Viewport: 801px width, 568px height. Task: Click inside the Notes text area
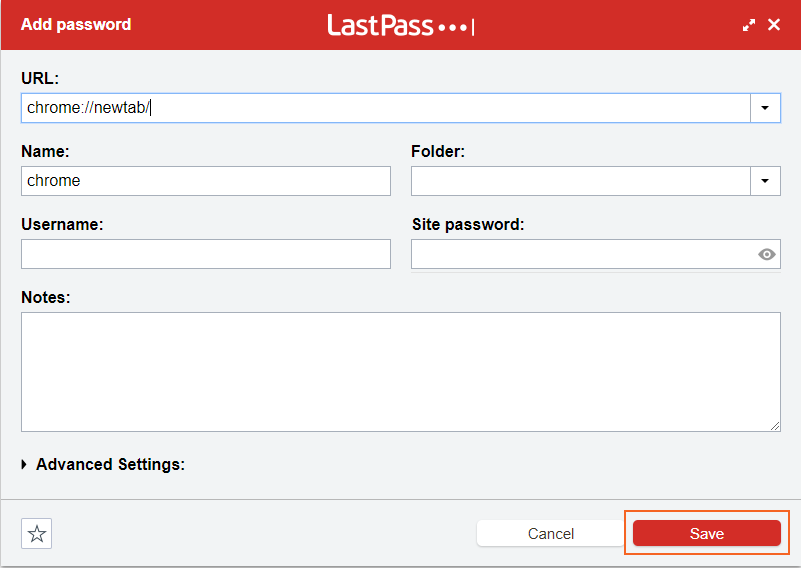(x=400, y=371)
